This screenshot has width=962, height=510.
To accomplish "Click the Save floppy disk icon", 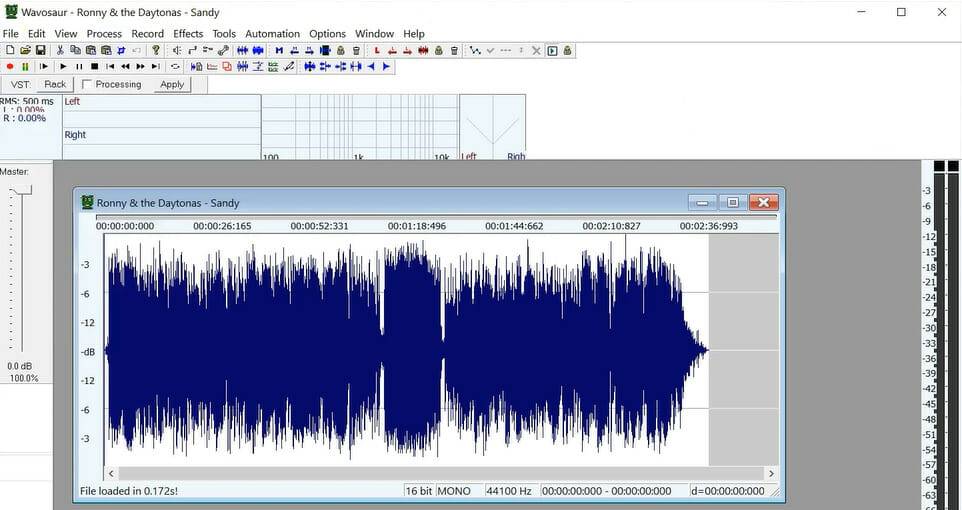I will click(x=41, y=50).
